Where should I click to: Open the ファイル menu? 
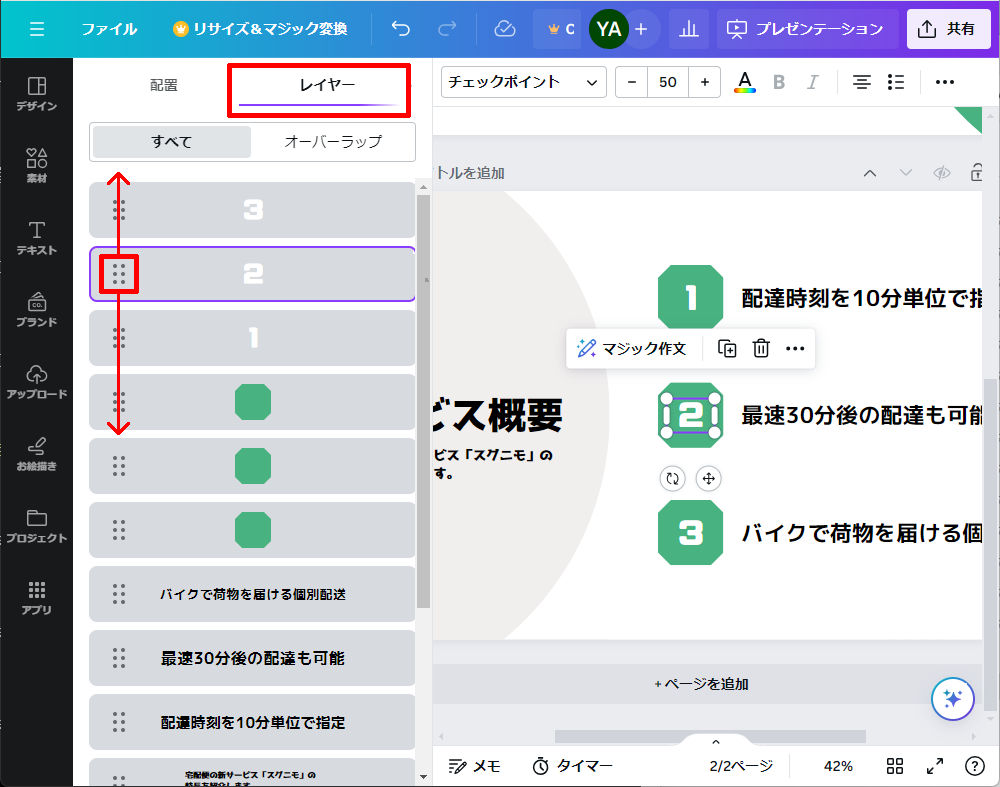click(x=109, y=29)
